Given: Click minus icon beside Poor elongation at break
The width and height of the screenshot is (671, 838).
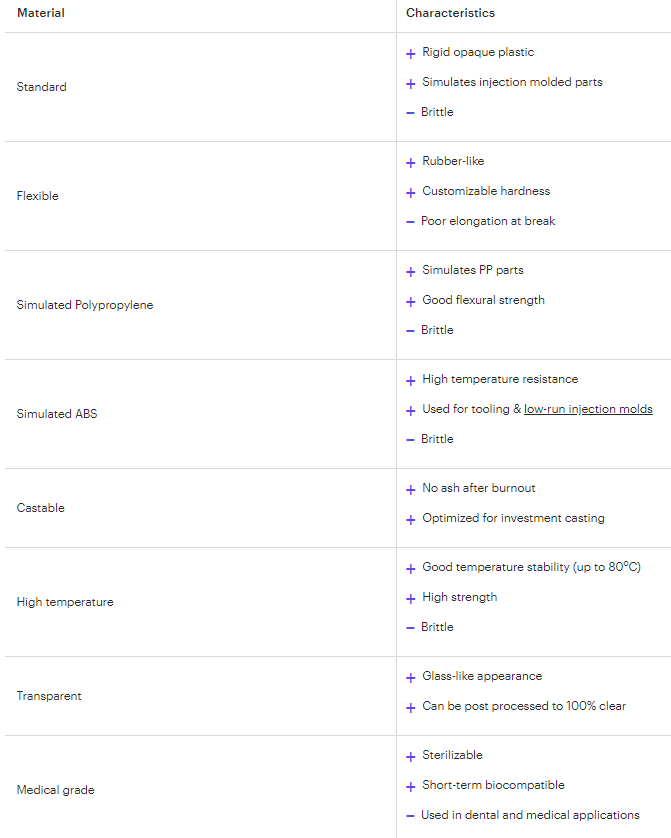Looking at the screenshot, I should click(x=410, y=222).
